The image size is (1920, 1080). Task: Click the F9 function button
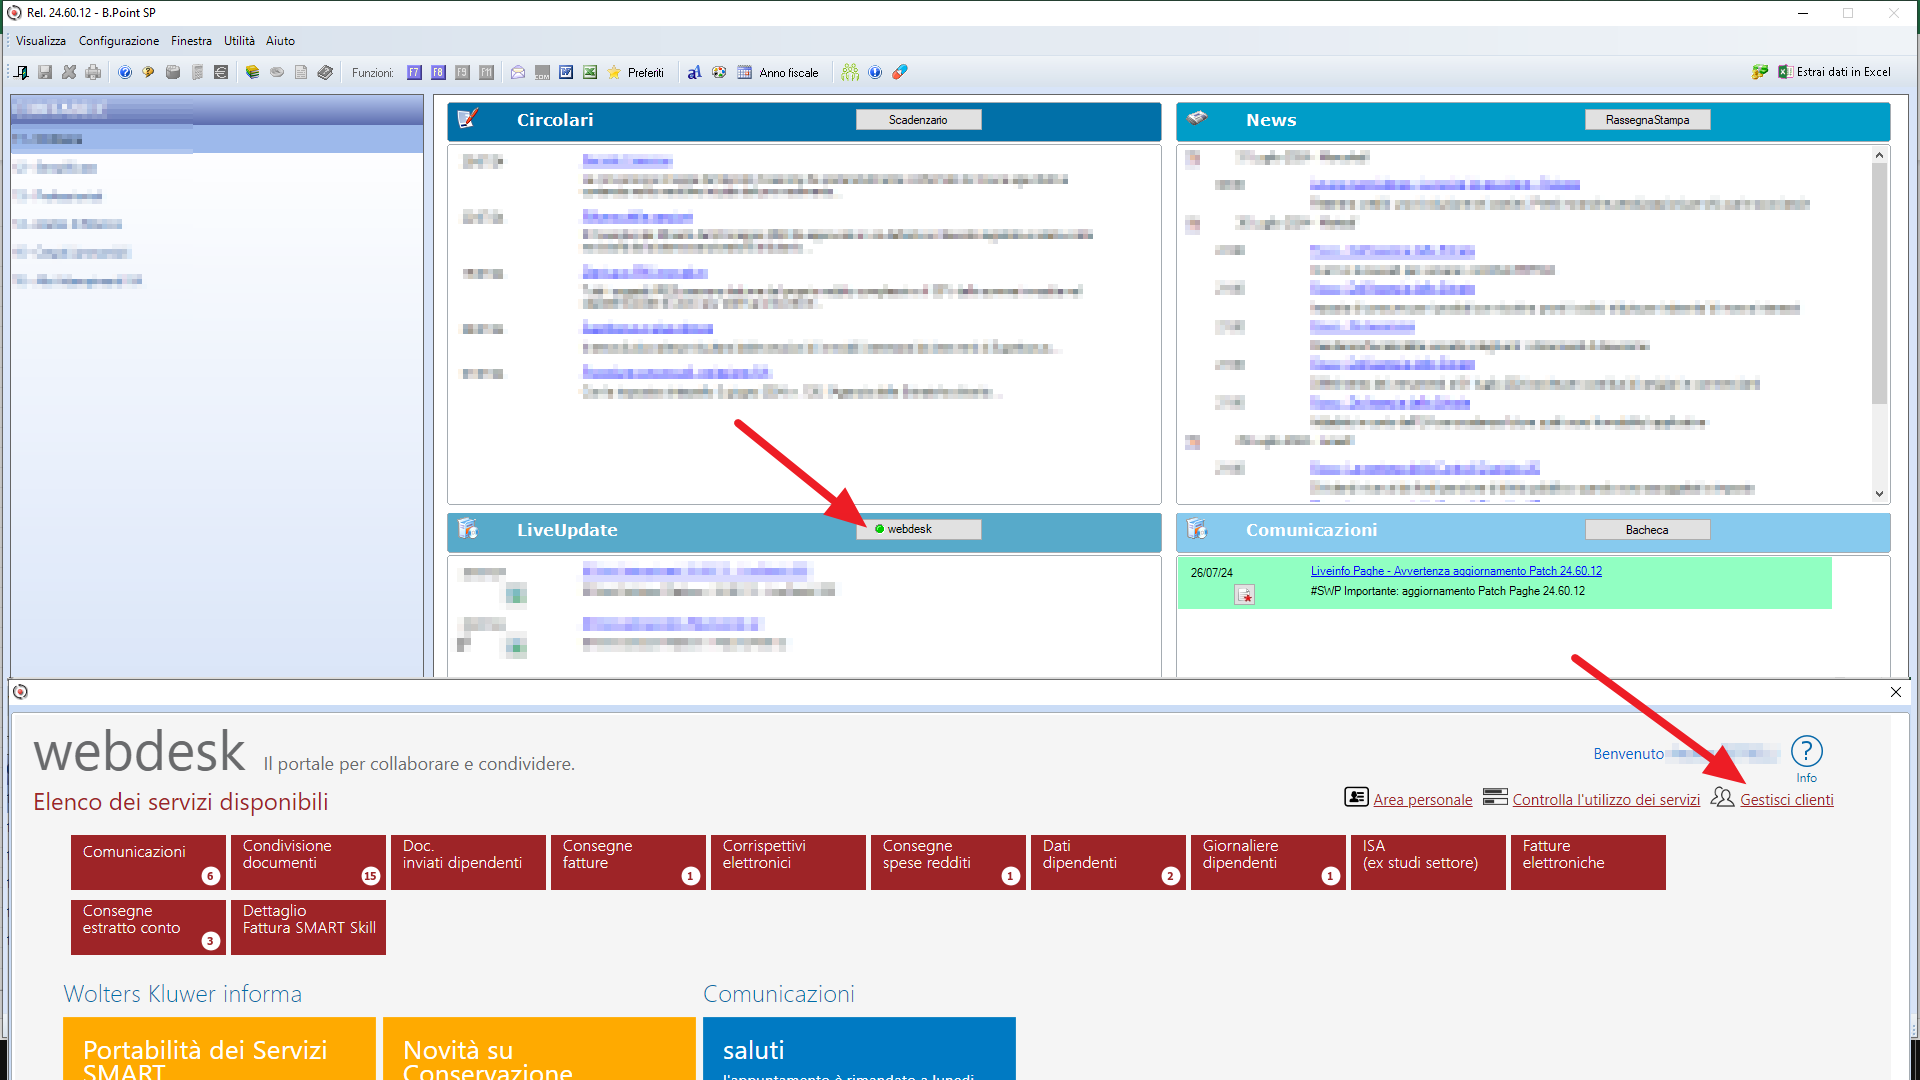point(463,72)
